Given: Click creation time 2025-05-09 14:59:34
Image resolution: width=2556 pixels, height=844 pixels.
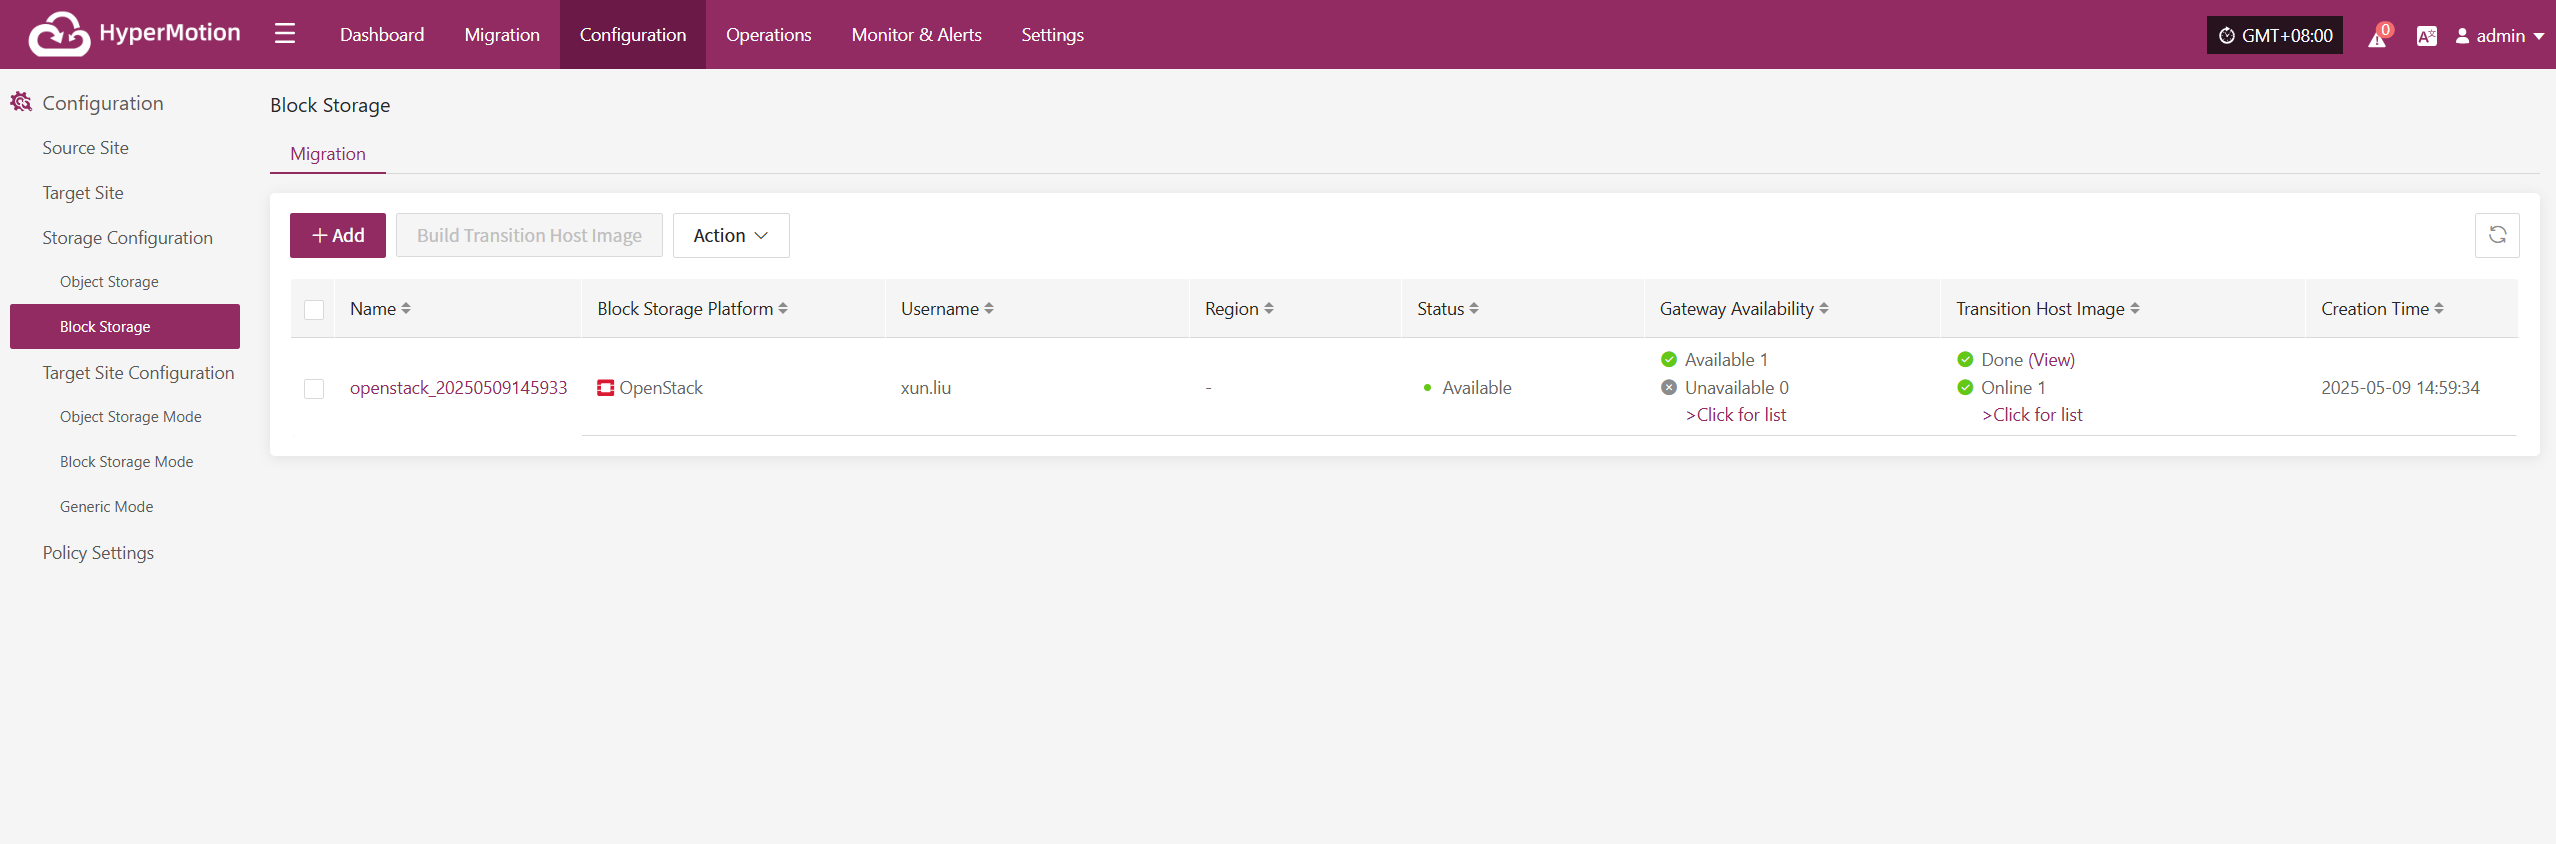Looking at the screenshot, I should [2400, 388].
